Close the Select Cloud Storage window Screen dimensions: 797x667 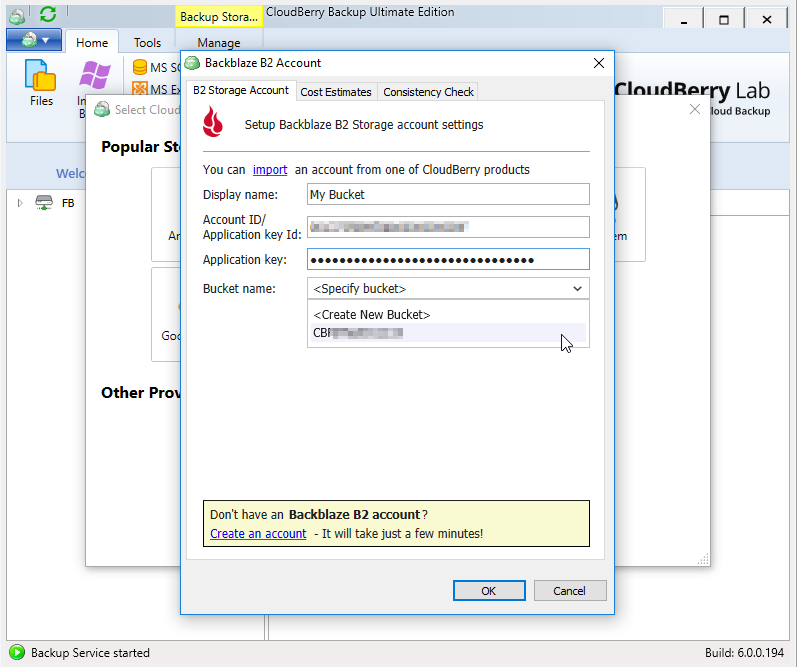point(695,109)
